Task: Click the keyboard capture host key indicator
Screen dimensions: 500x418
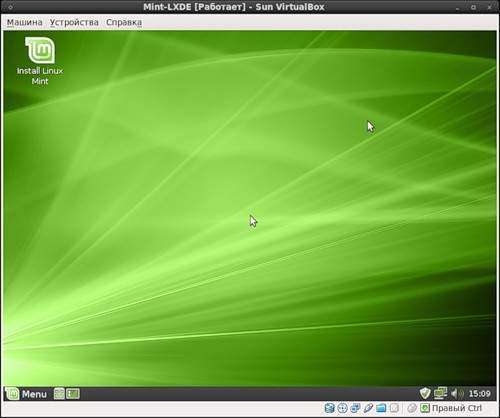Action: (x=425, y=408)
